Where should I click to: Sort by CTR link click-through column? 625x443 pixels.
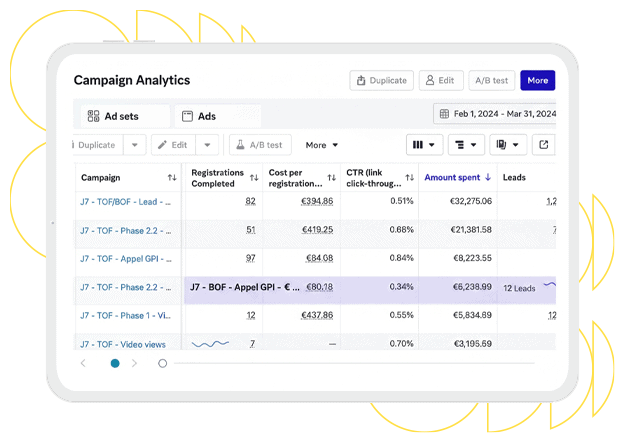409,178
